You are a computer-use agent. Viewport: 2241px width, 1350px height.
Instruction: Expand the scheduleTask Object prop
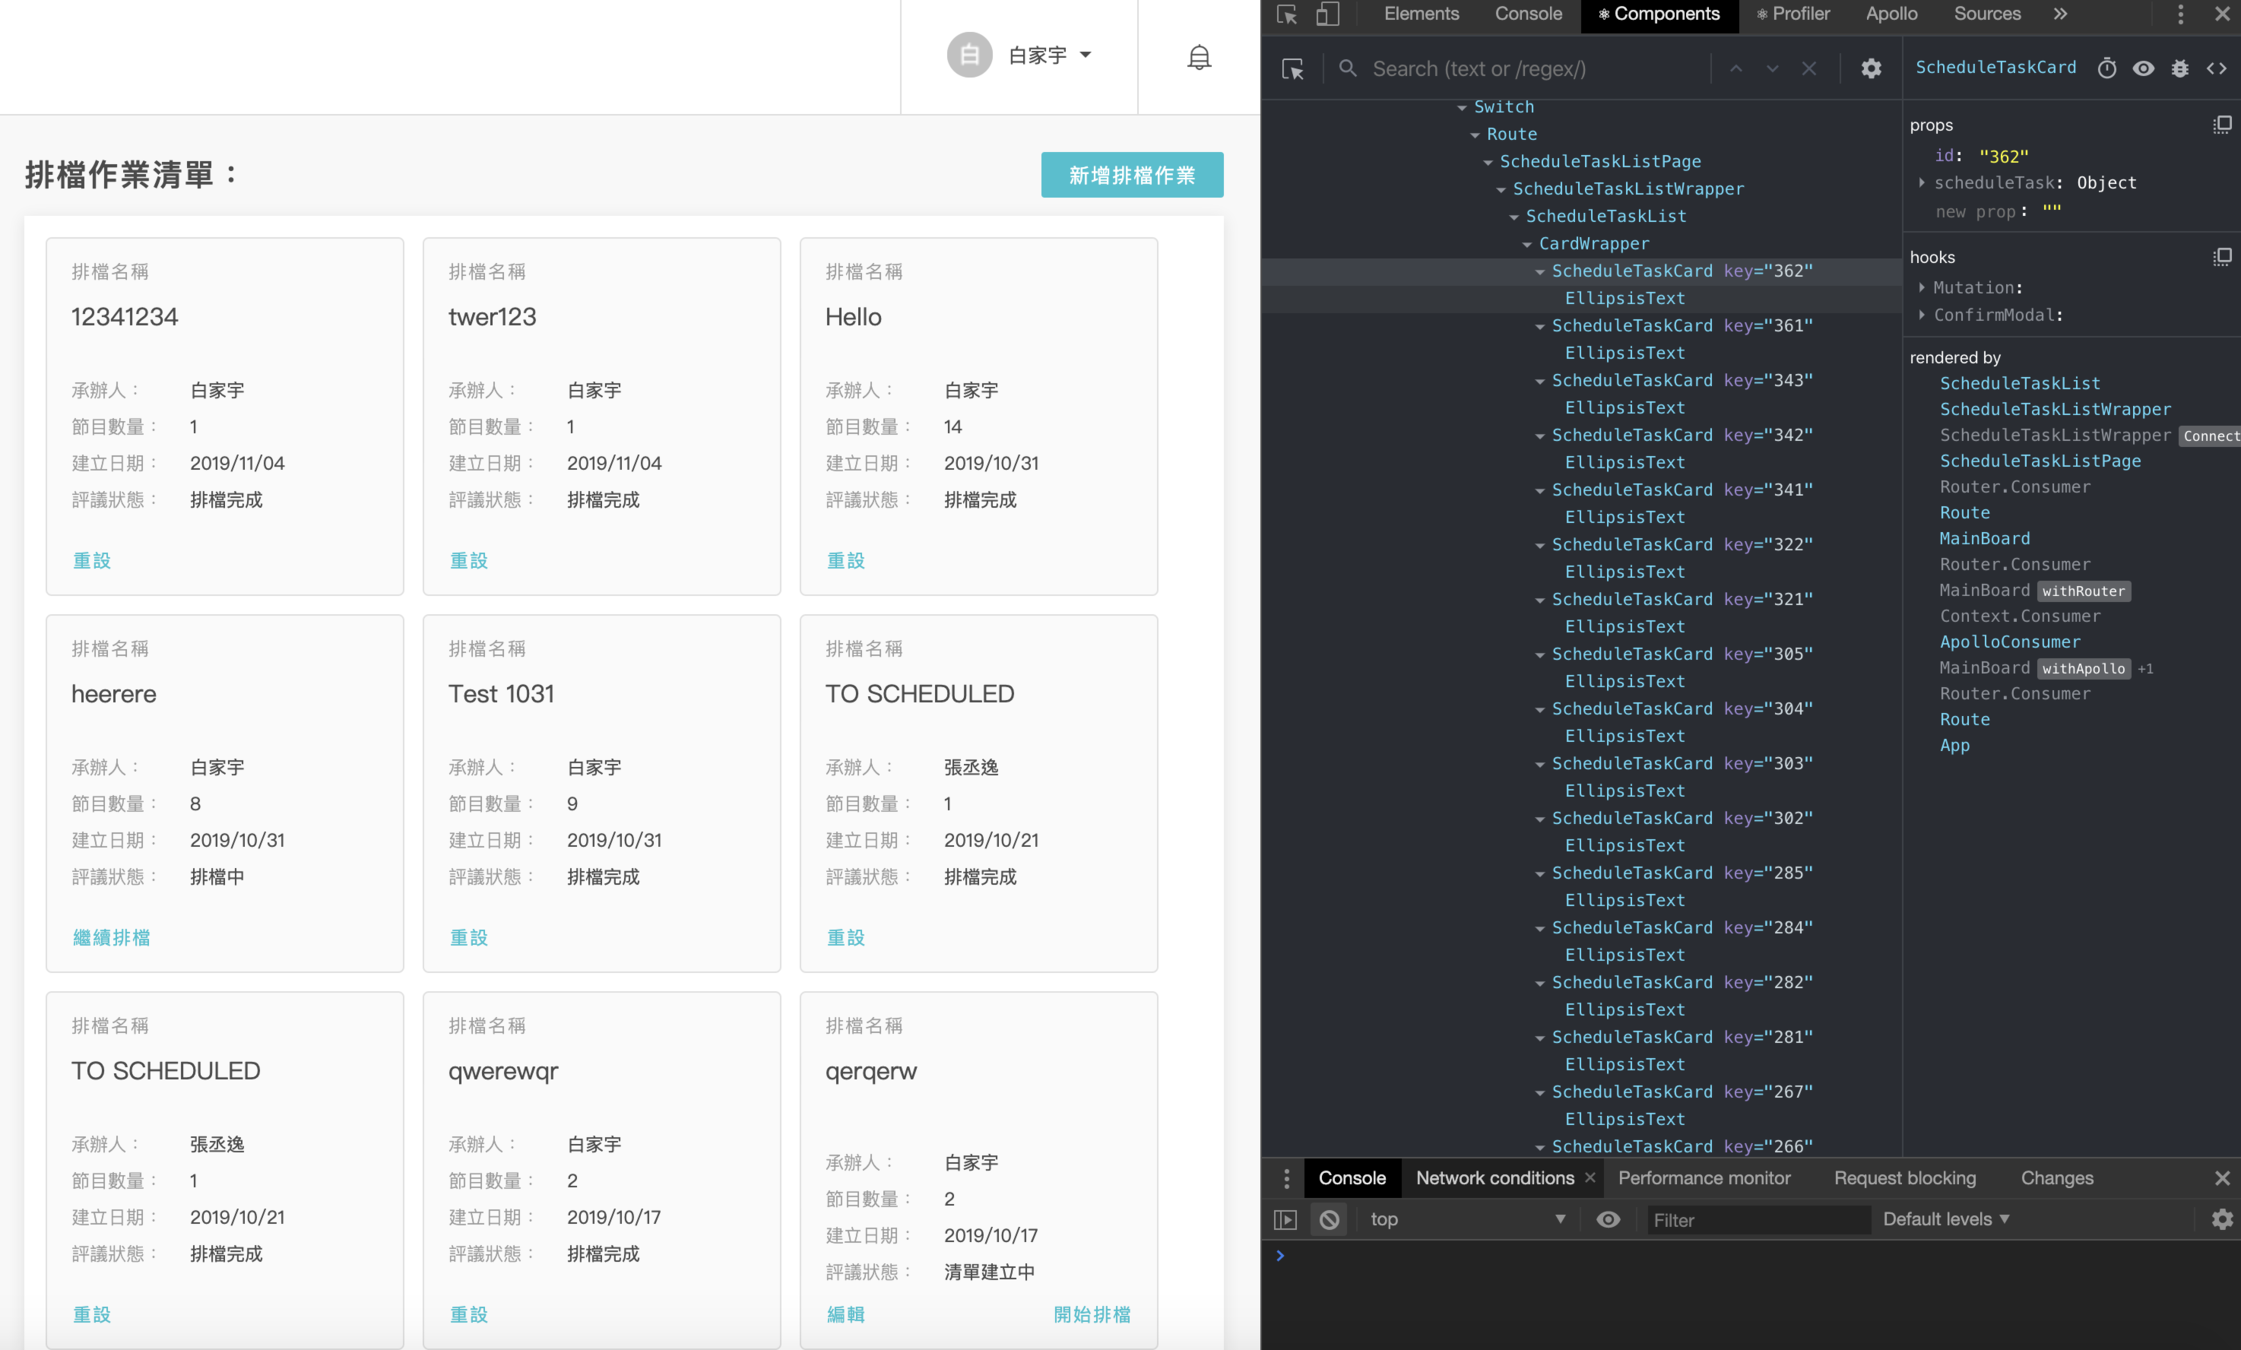pos(1922,183)
